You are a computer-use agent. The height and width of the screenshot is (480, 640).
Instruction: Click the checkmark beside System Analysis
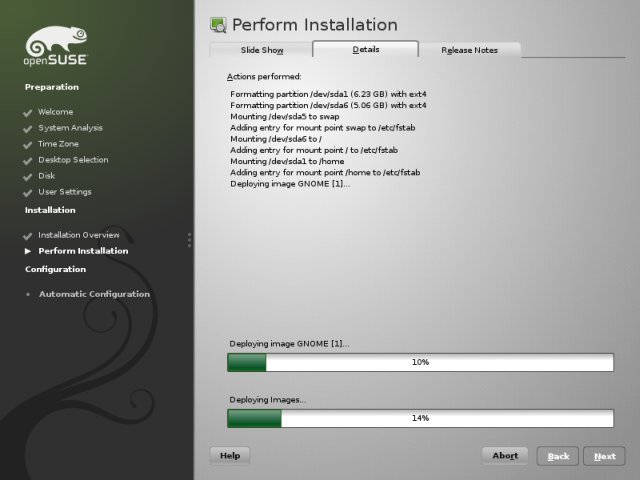[28, 129]
